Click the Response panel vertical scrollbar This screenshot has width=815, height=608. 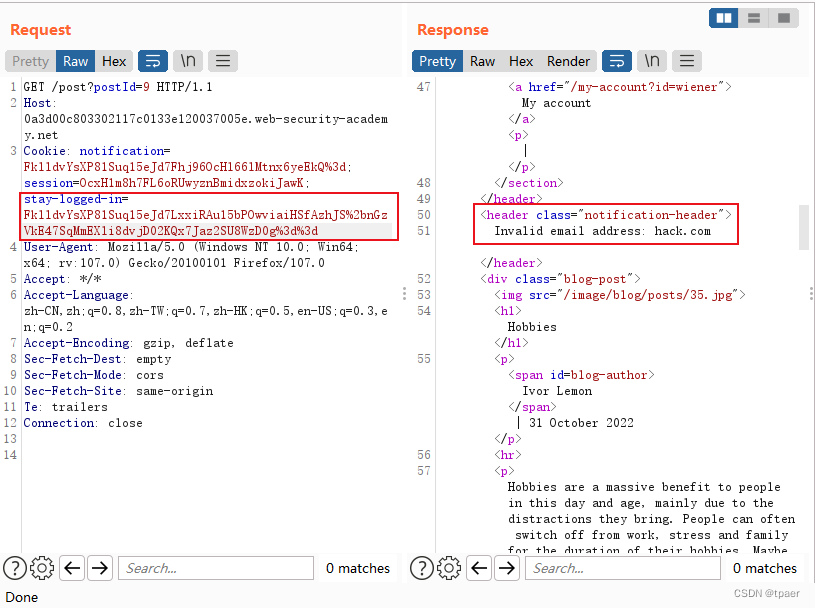pyautogui.click(x=804, y=227)
